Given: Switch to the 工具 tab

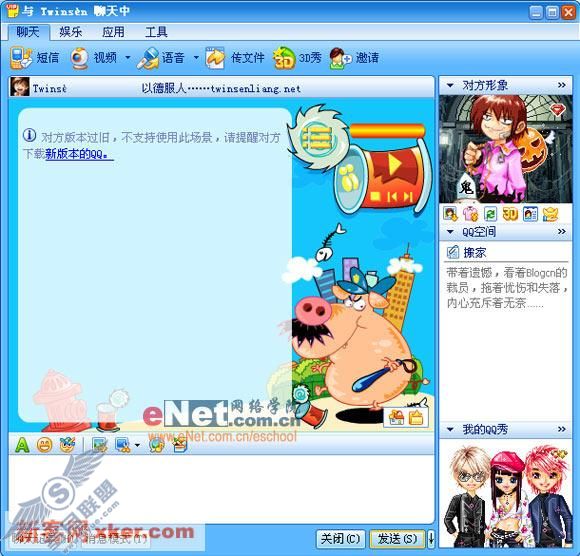Looking at the screenshot, I should point(156,32).
